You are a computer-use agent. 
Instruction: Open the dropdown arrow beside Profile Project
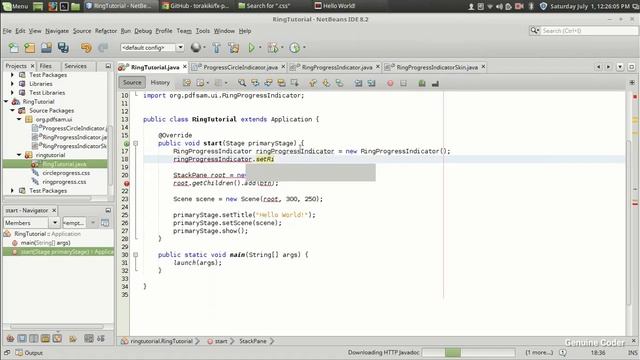pos(304,48)
